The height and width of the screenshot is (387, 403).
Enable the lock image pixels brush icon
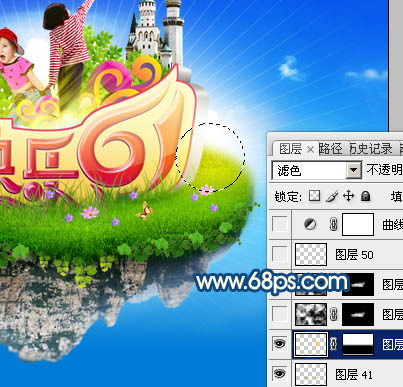(332, 196)
